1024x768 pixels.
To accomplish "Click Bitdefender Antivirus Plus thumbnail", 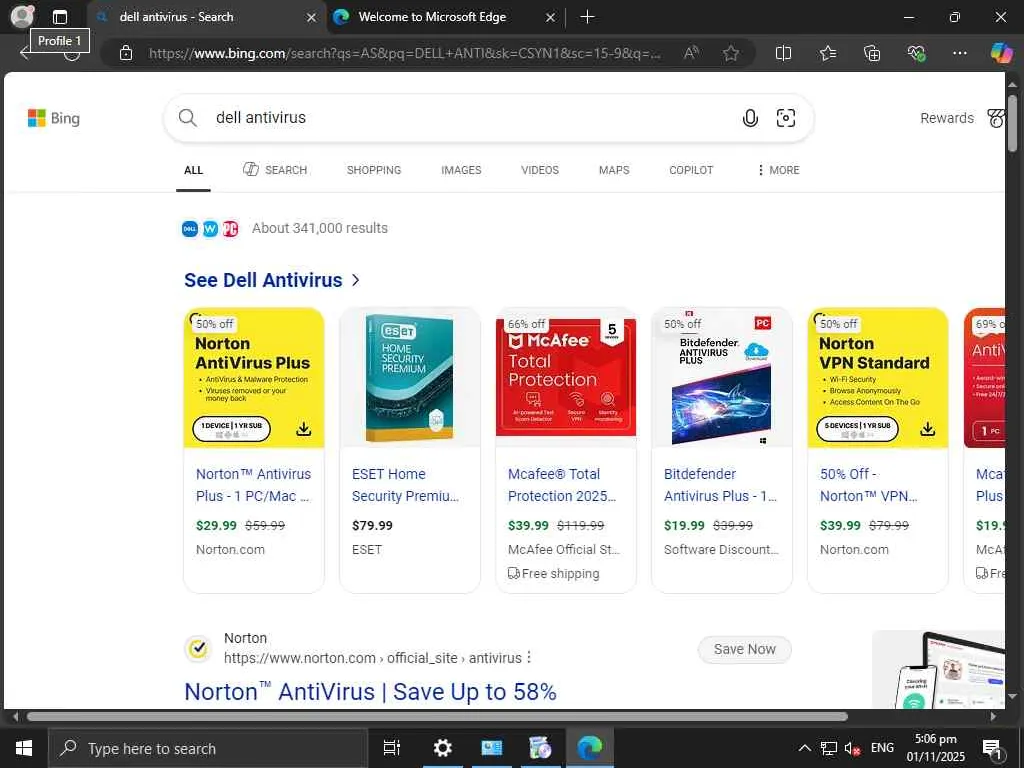I will click(722, 377).
